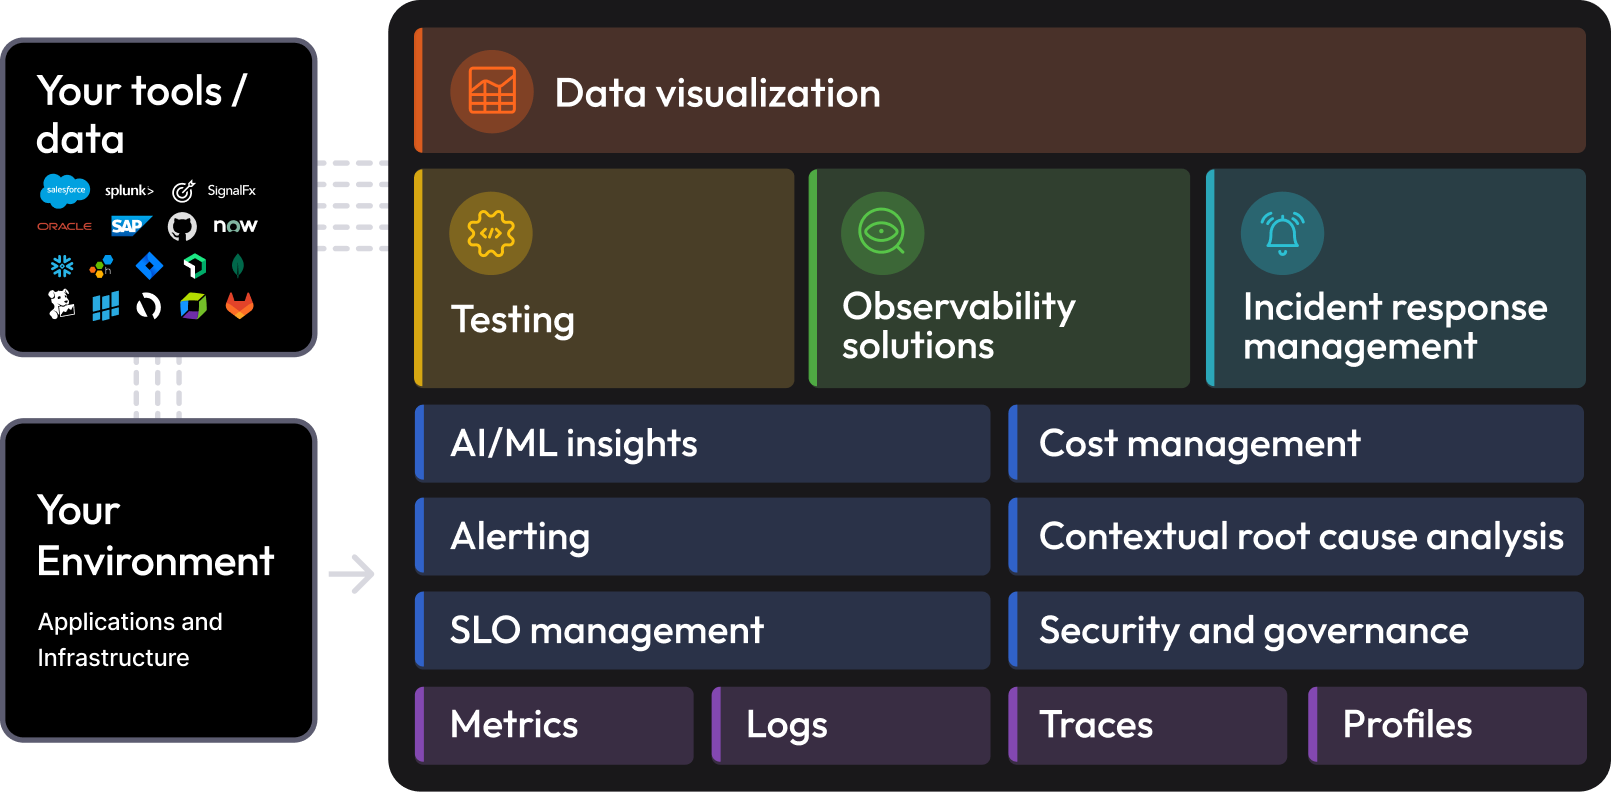The width and height of the screenshot is (1611, 792).
Task: Click the ServiceNow "now" logo
Action: coord(235,226)
